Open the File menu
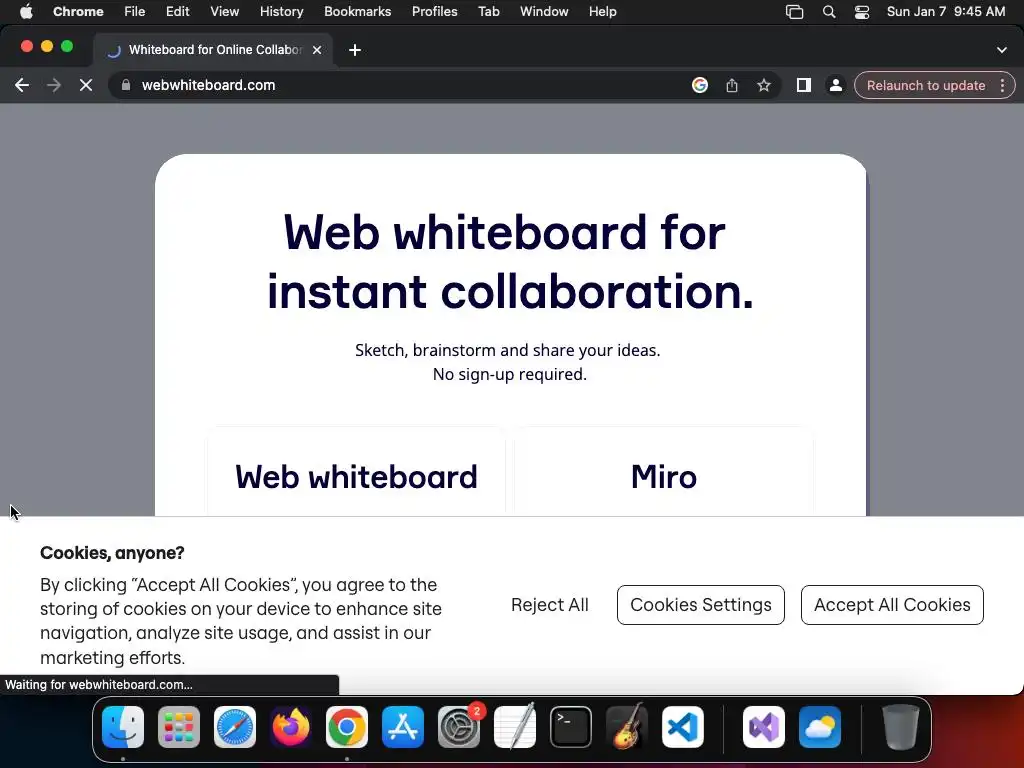The height and width of the screenshot is (768, 1024). click(x=135, y=11)
